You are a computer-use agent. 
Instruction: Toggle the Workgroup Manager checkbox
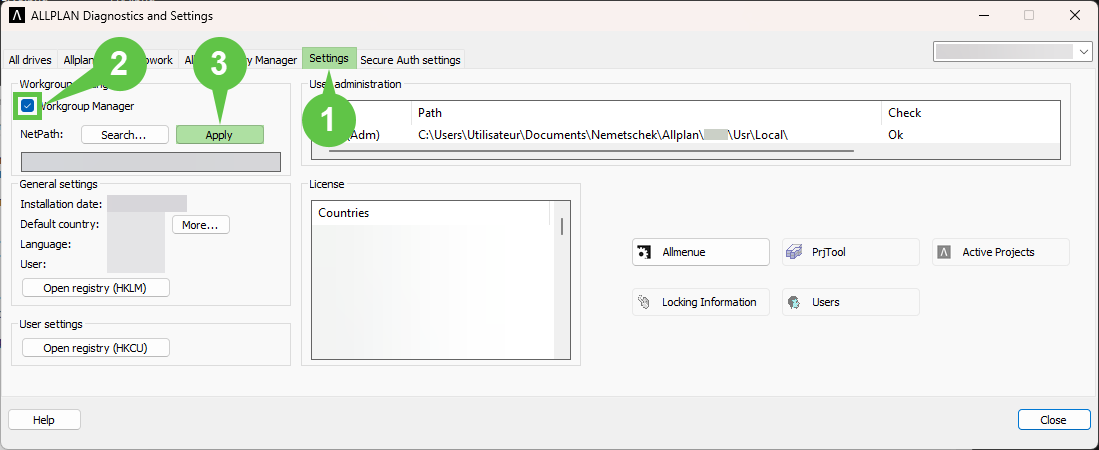27,106
